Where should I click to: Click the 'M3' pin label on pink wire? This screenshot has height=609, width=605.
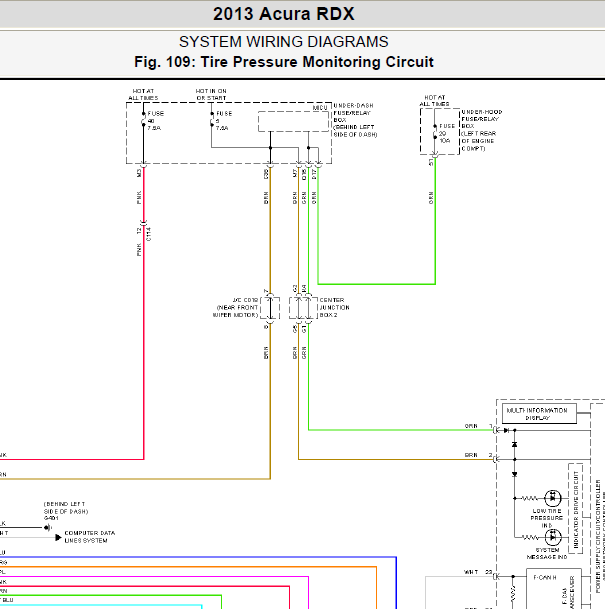[139, 173]
